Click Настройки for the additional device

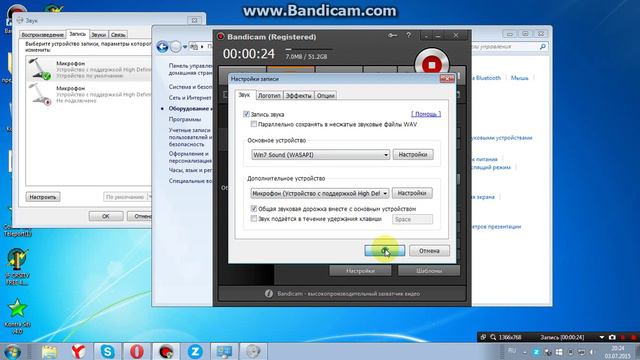[x=412, y=193]
